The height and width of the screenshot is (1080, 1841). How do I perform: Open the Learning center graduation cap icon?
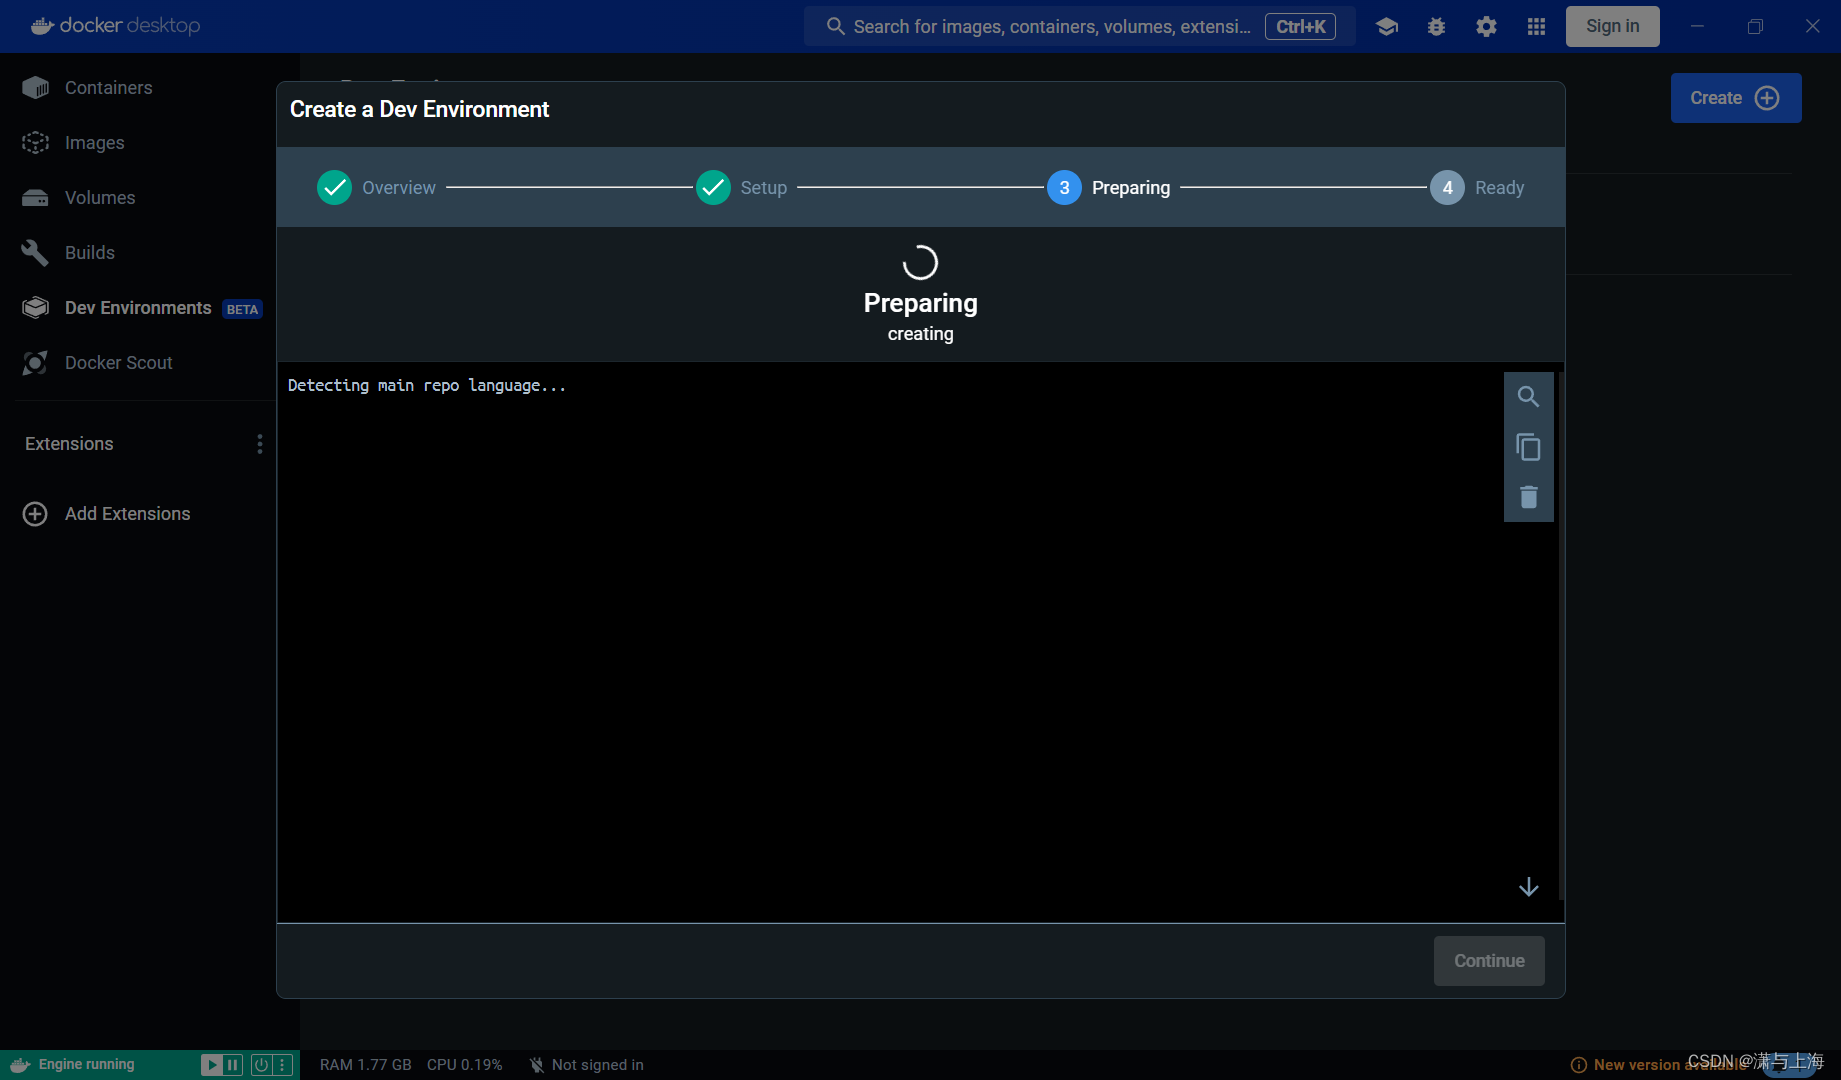pyautogui.click(x=1386, y=27)
